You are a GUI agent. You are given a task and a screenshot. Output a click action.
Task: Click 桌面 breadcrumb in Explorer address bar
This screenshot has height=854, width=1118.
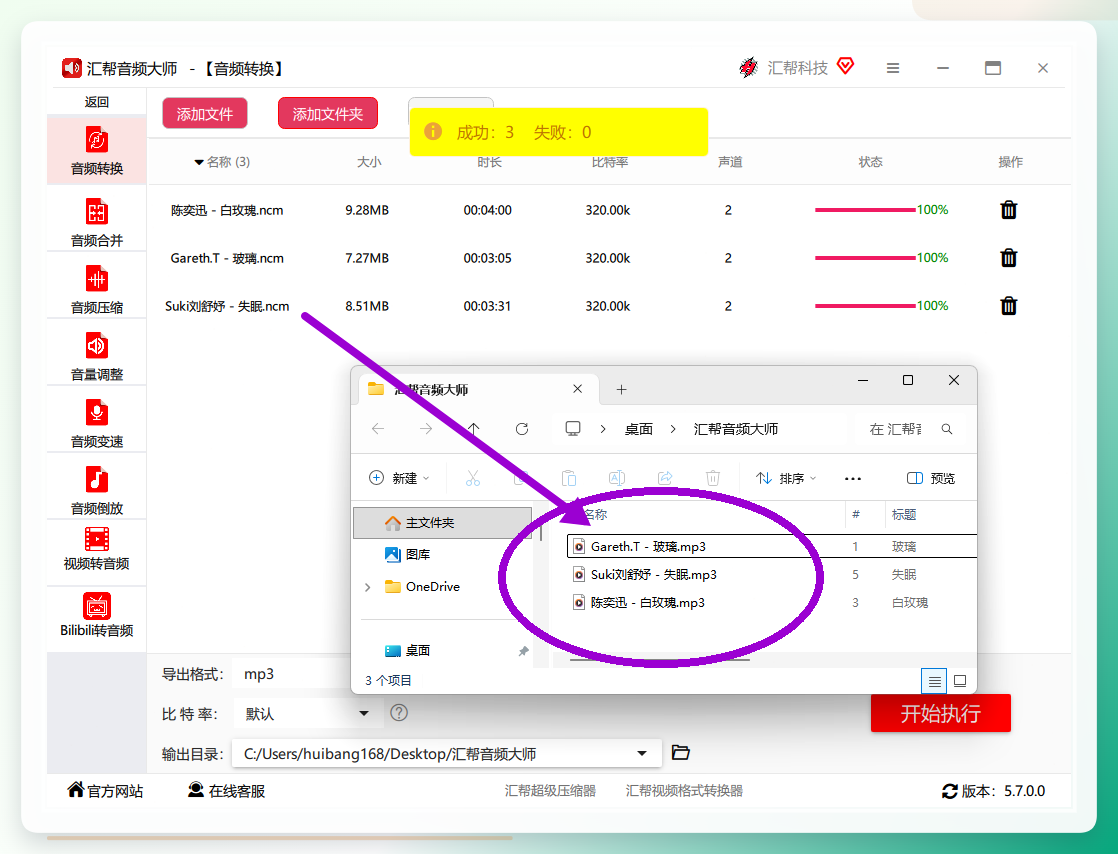639,429
